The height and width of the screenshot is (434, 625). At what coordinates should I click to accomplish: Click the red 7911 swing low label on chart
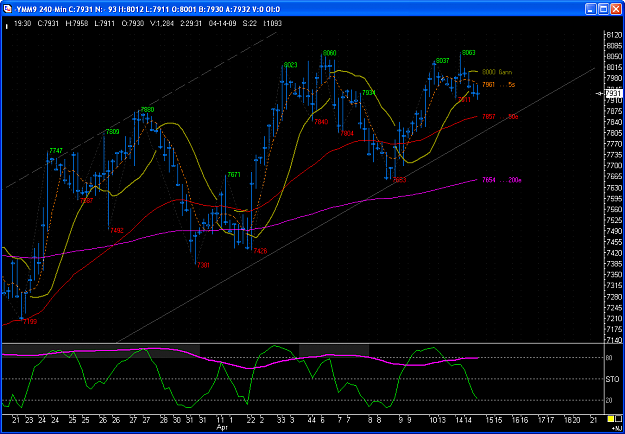(464, 100)
